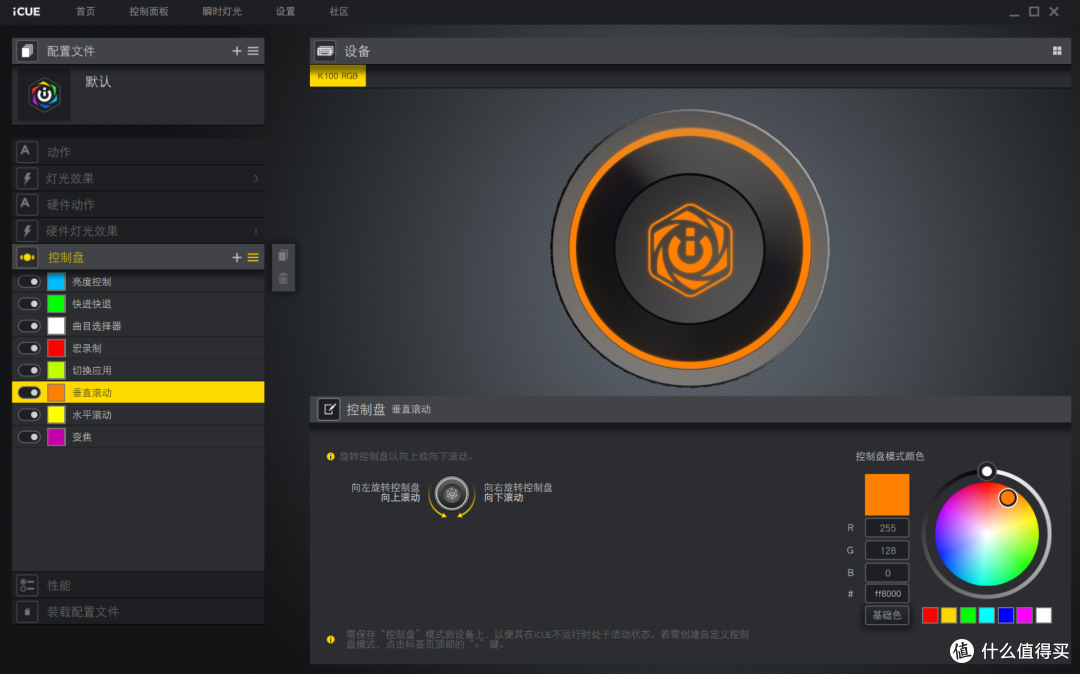Click the grid view icon in 设备 header
Image resolution: width=1080 pixels, height=674 pixels.
coord(1057,51)
